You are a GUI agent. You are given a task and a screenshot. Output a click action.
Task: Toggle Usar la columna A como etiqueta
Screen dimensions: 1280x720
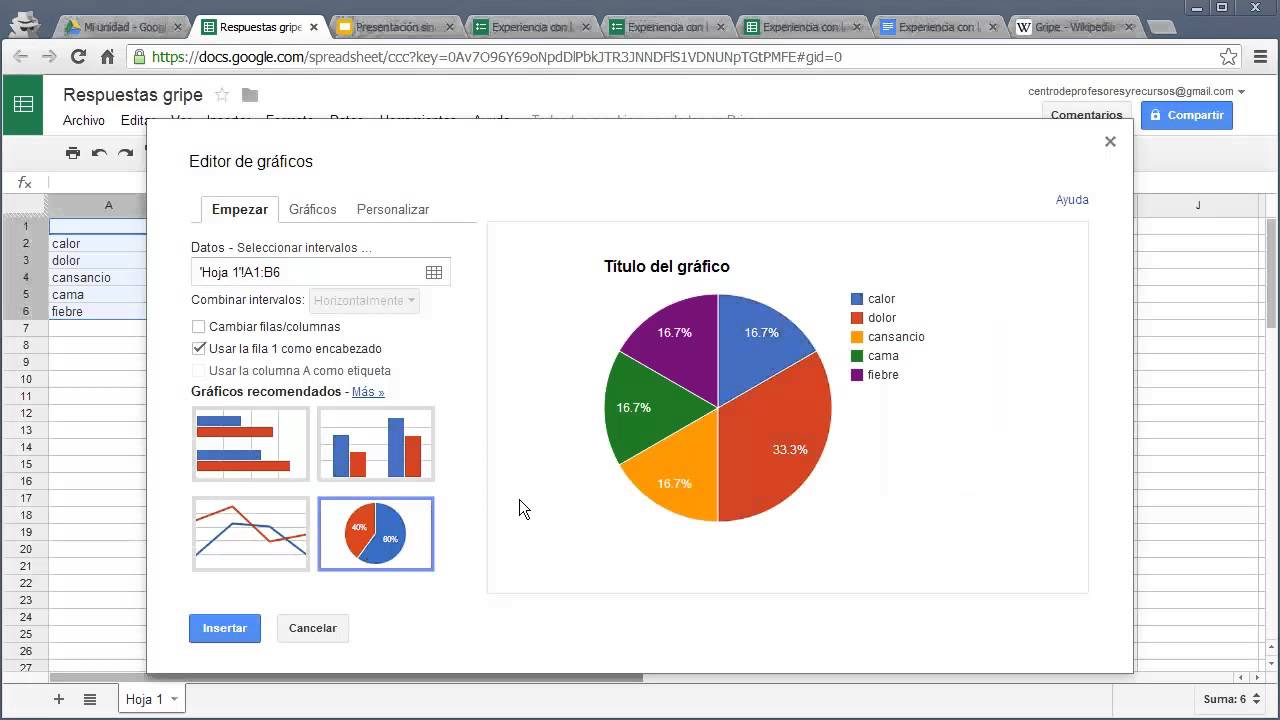[x=198, y=371]
